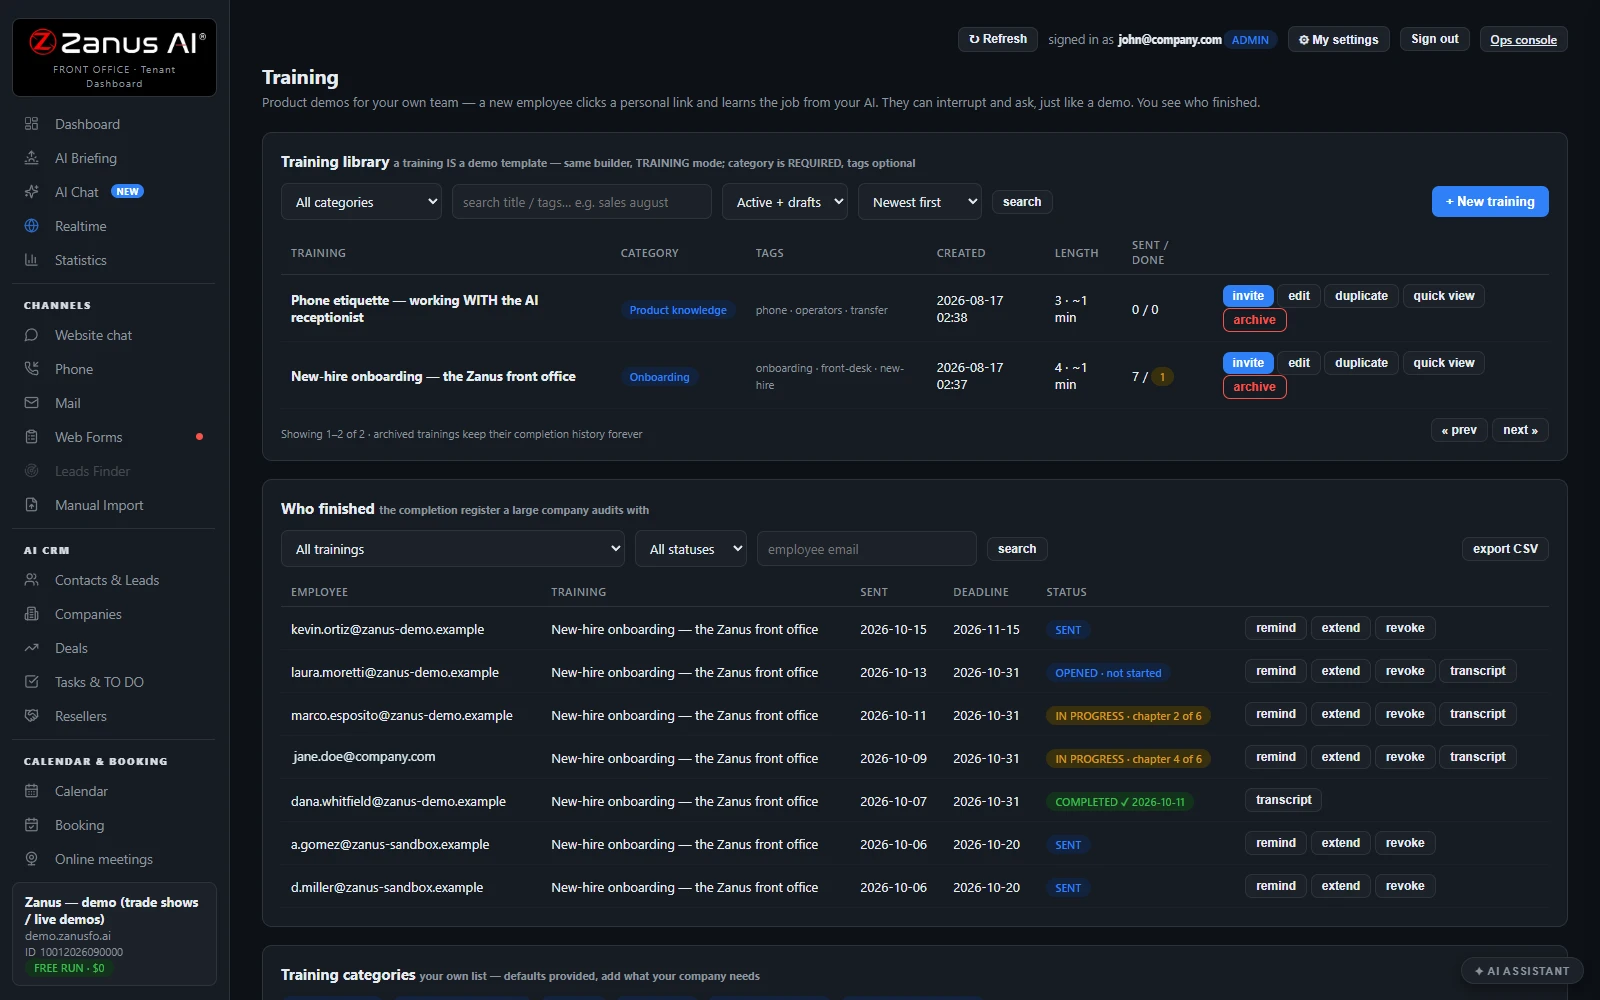This screenshot has width=1600, height=1000.
Task: Open My settings
Action: coord(1338,40)
